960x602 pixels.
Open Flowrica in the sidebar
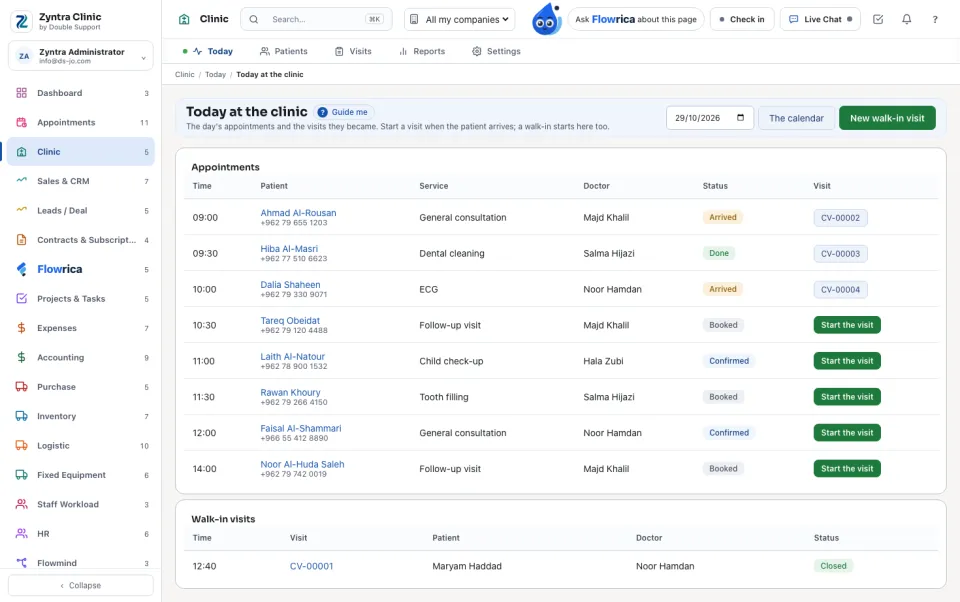pyautogui.click(x=81, y=269)
